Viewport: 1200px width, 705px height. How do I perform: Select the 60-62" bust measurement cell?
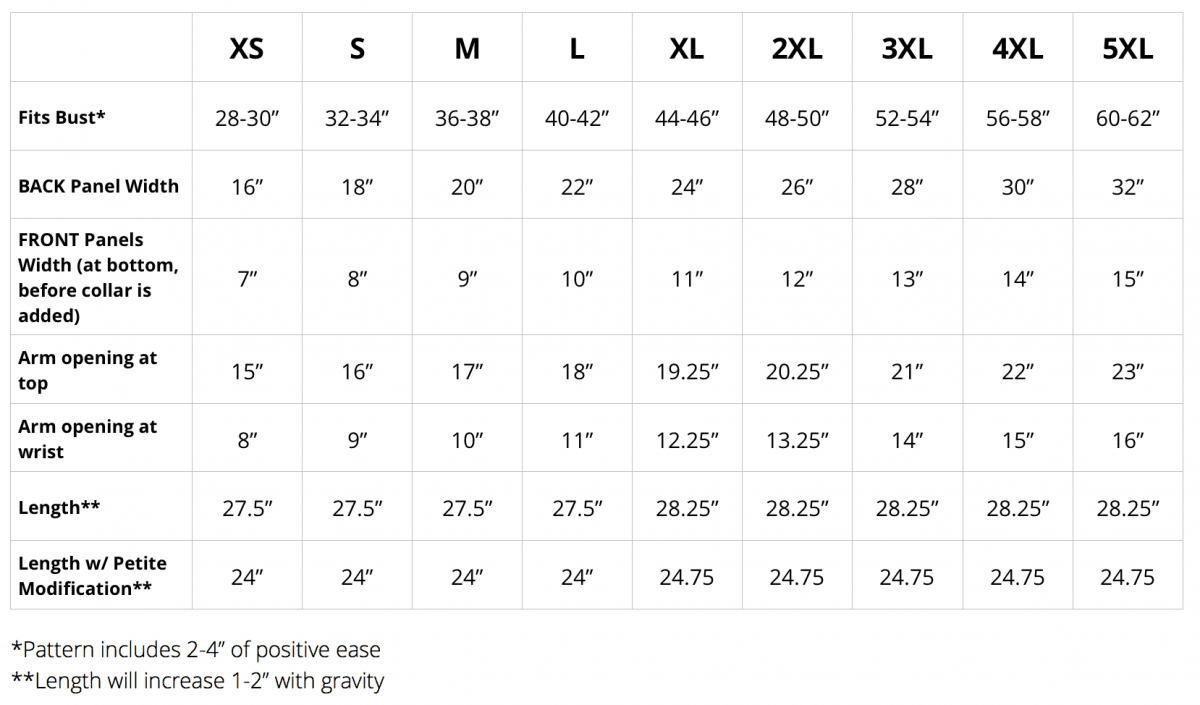(x=1127, y=118)
